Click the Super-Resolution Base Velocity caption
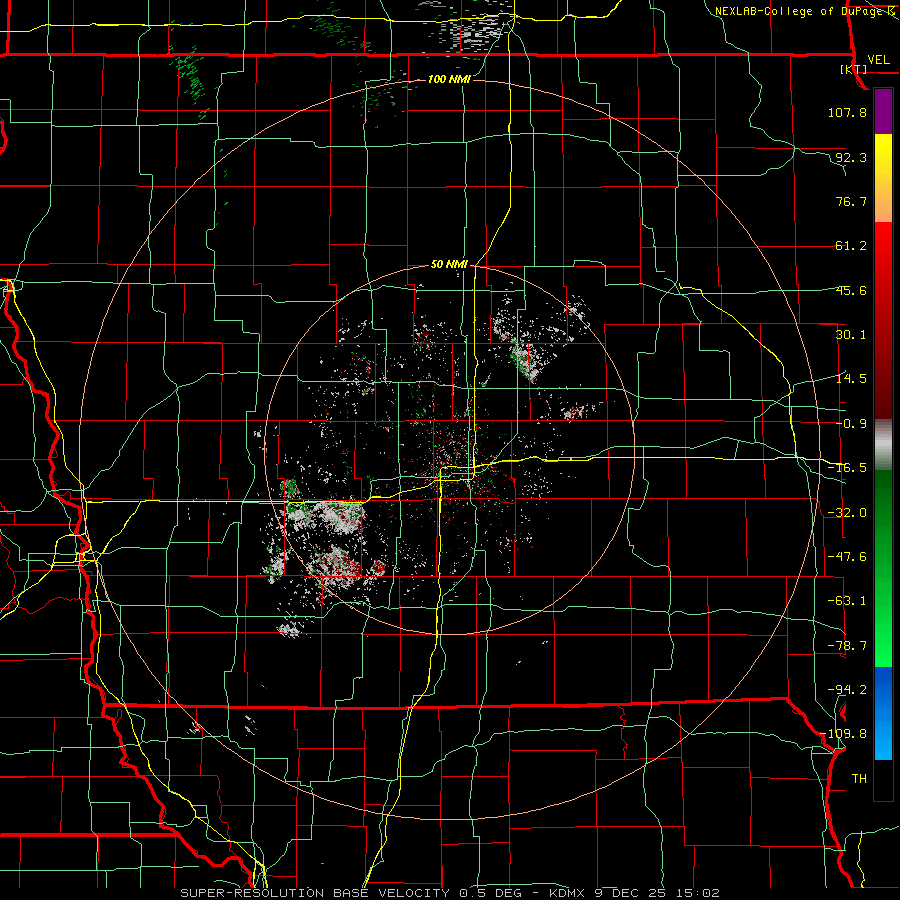This screenshot has width=900, height=900. tap(449, 893)
